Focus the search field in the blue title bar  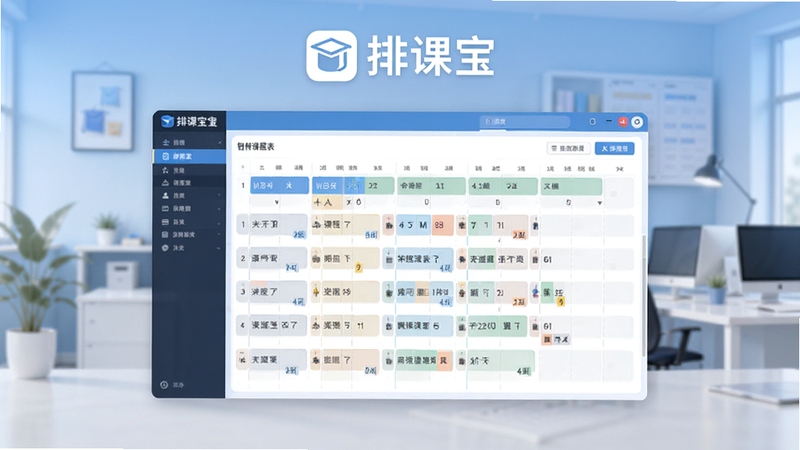524,121
